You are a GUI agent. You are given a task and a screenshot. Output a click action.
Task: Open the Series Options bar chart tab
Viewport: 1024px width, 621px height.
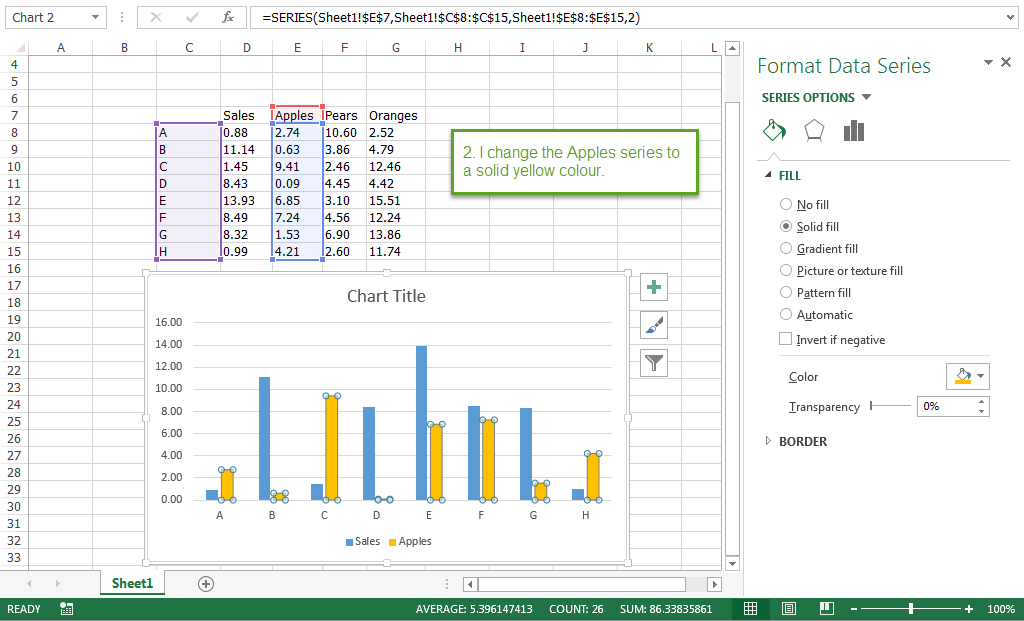tap(854, 131)
